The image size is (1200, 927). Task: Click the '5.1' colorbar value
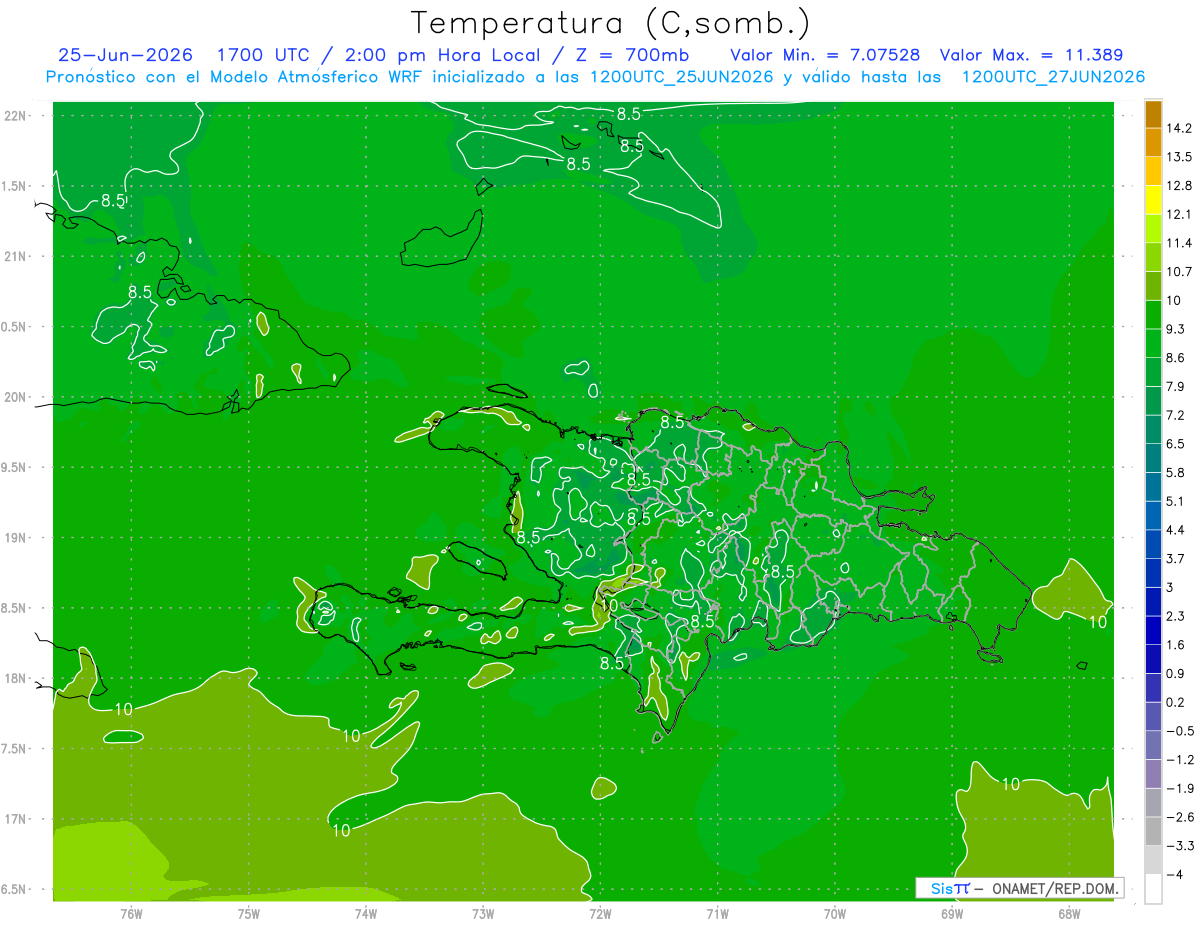click(x=1175, y=501)
